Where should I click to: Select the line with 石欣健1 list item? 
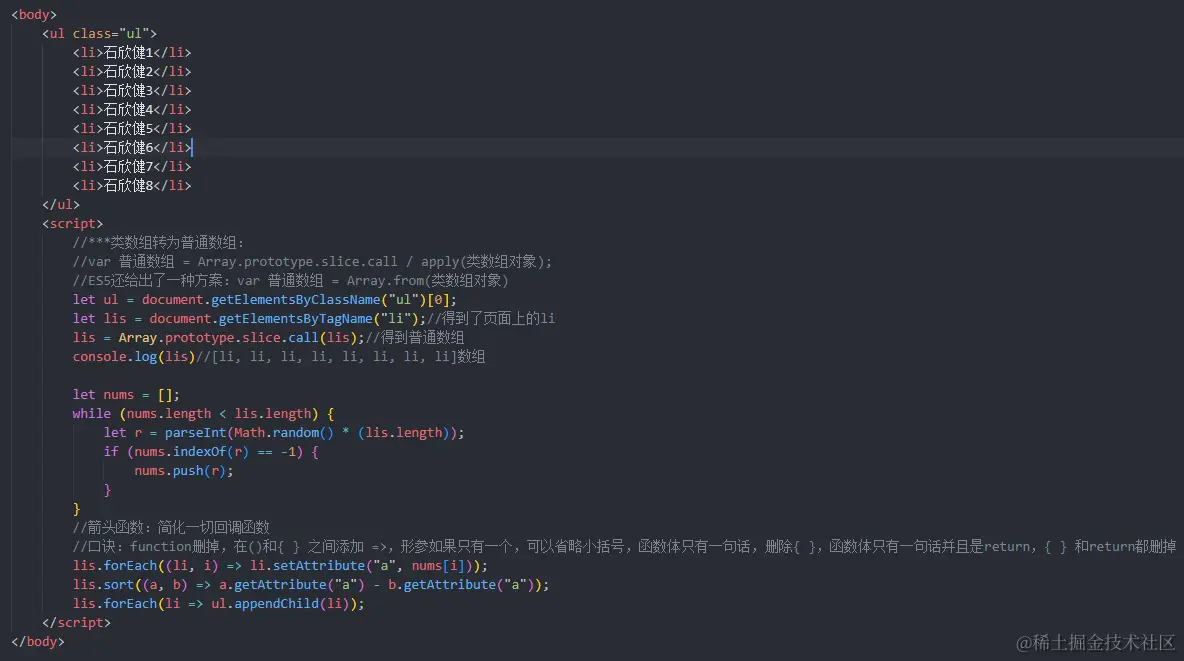click(x=132, y=52)
